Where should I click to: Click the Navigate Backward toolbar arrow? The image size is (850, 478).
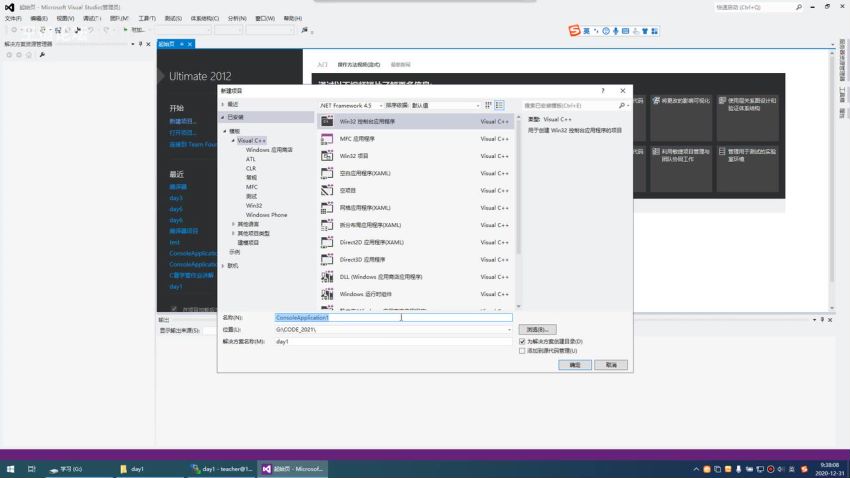(14, 30)
